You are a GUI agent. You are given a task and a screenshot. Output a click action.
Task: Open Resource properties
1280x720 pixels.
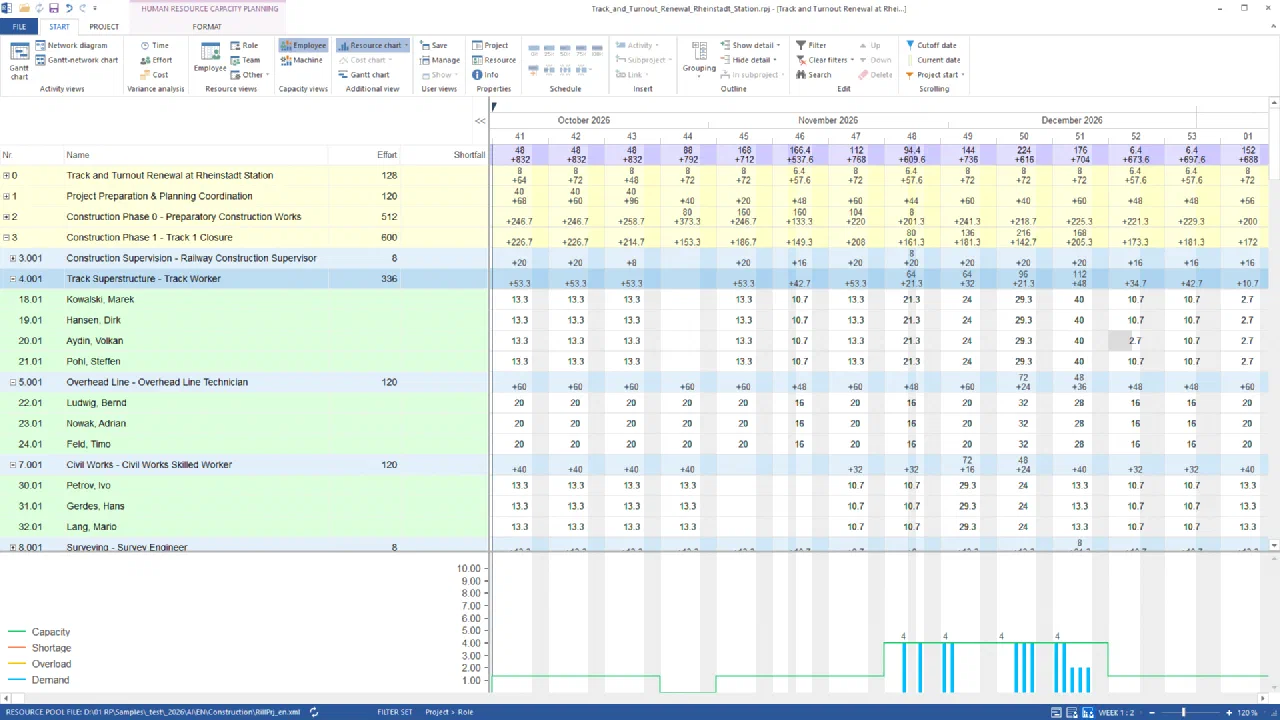pyautogui.click(x=494, y=60)
